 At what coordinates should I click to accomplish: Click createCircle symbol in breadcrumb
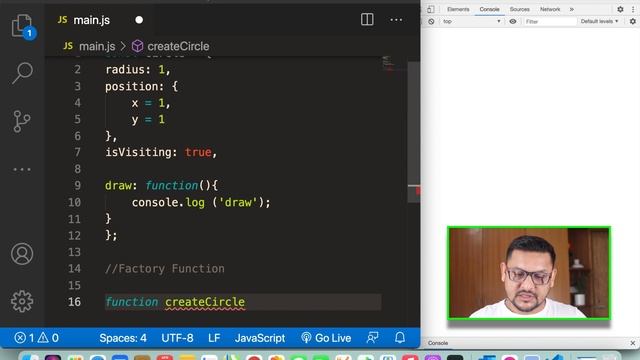178,46
